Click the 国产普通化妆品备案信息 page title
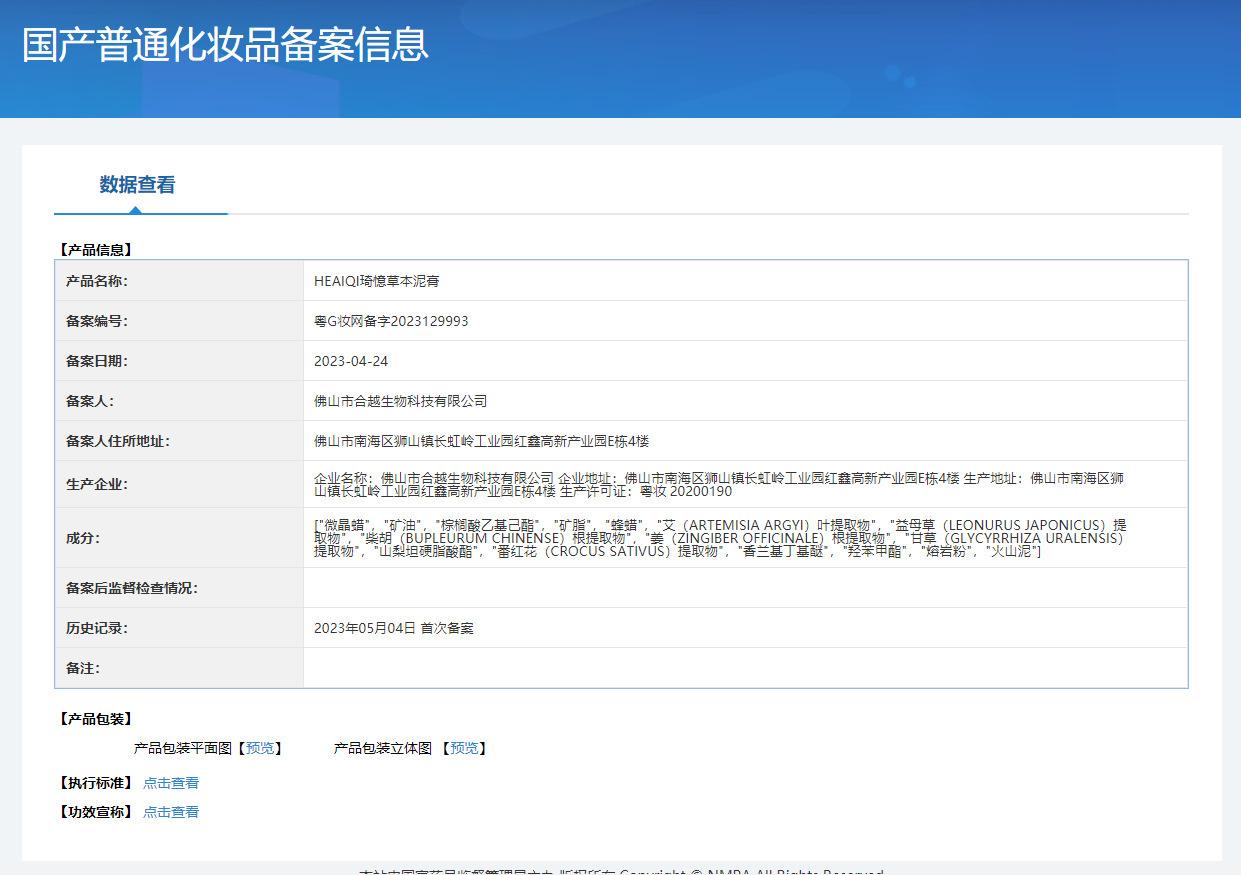 (x=225, y=45)
